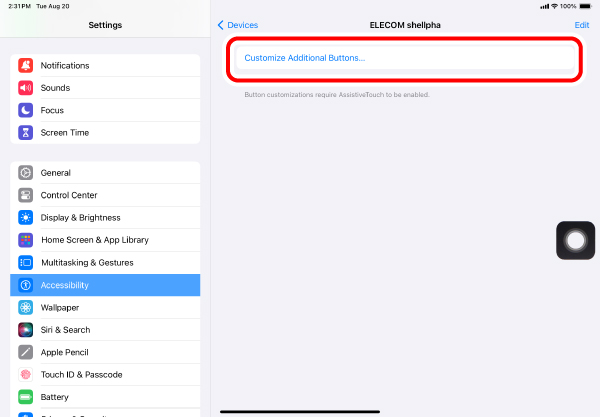
Task: Tap the Edit button
Action: pyautogui.click(x=582, y=25)
